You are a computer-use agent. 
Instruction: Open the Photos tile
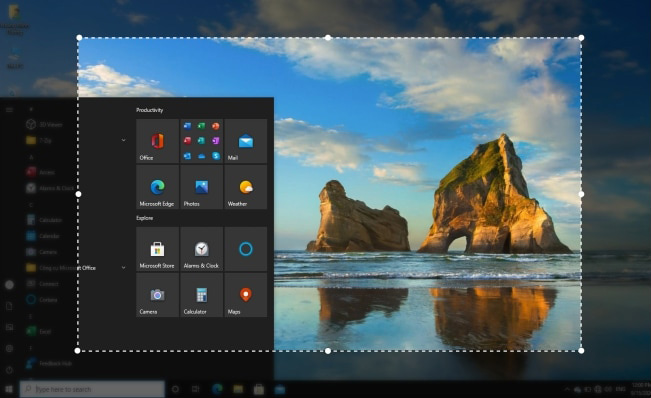(x=201, y=187)
